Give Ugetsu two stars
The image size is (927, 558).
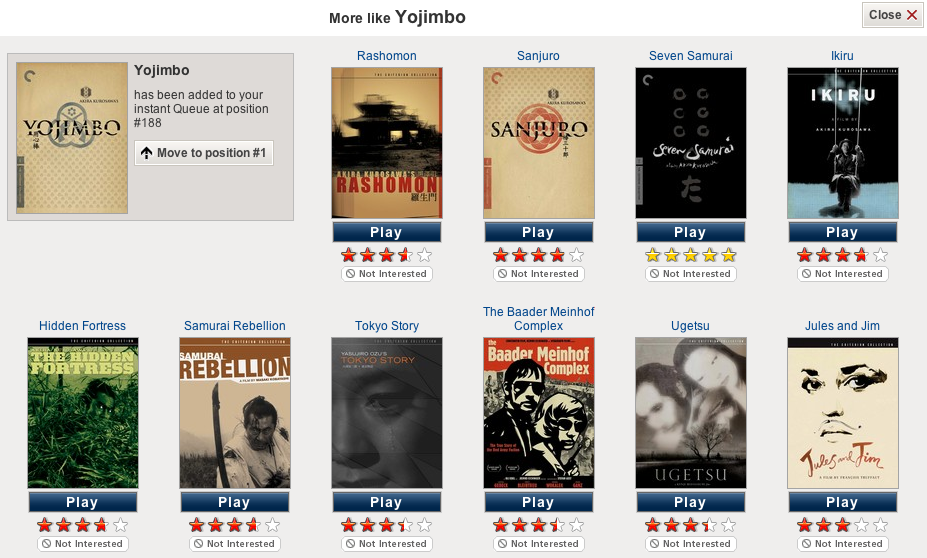672,525
